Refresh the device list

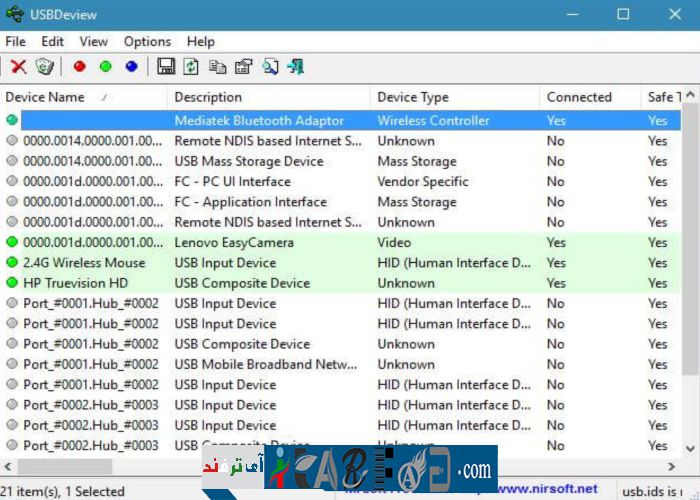click(x=191, y=67)
